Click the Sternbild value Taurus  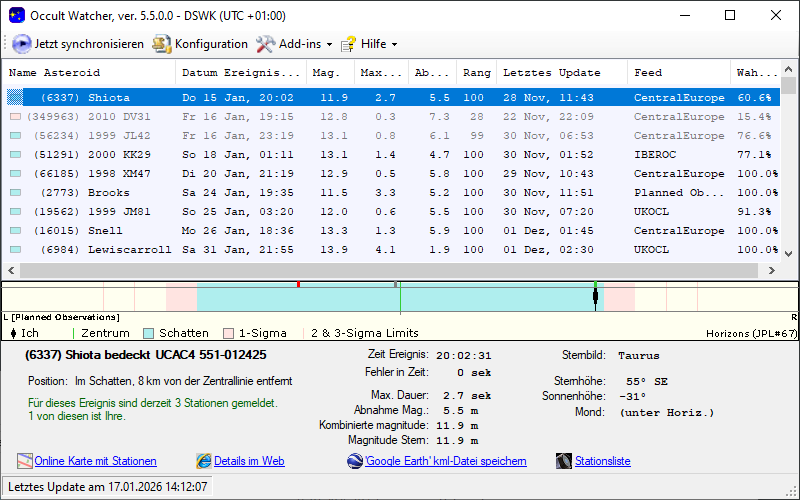(x=639, y=356)
